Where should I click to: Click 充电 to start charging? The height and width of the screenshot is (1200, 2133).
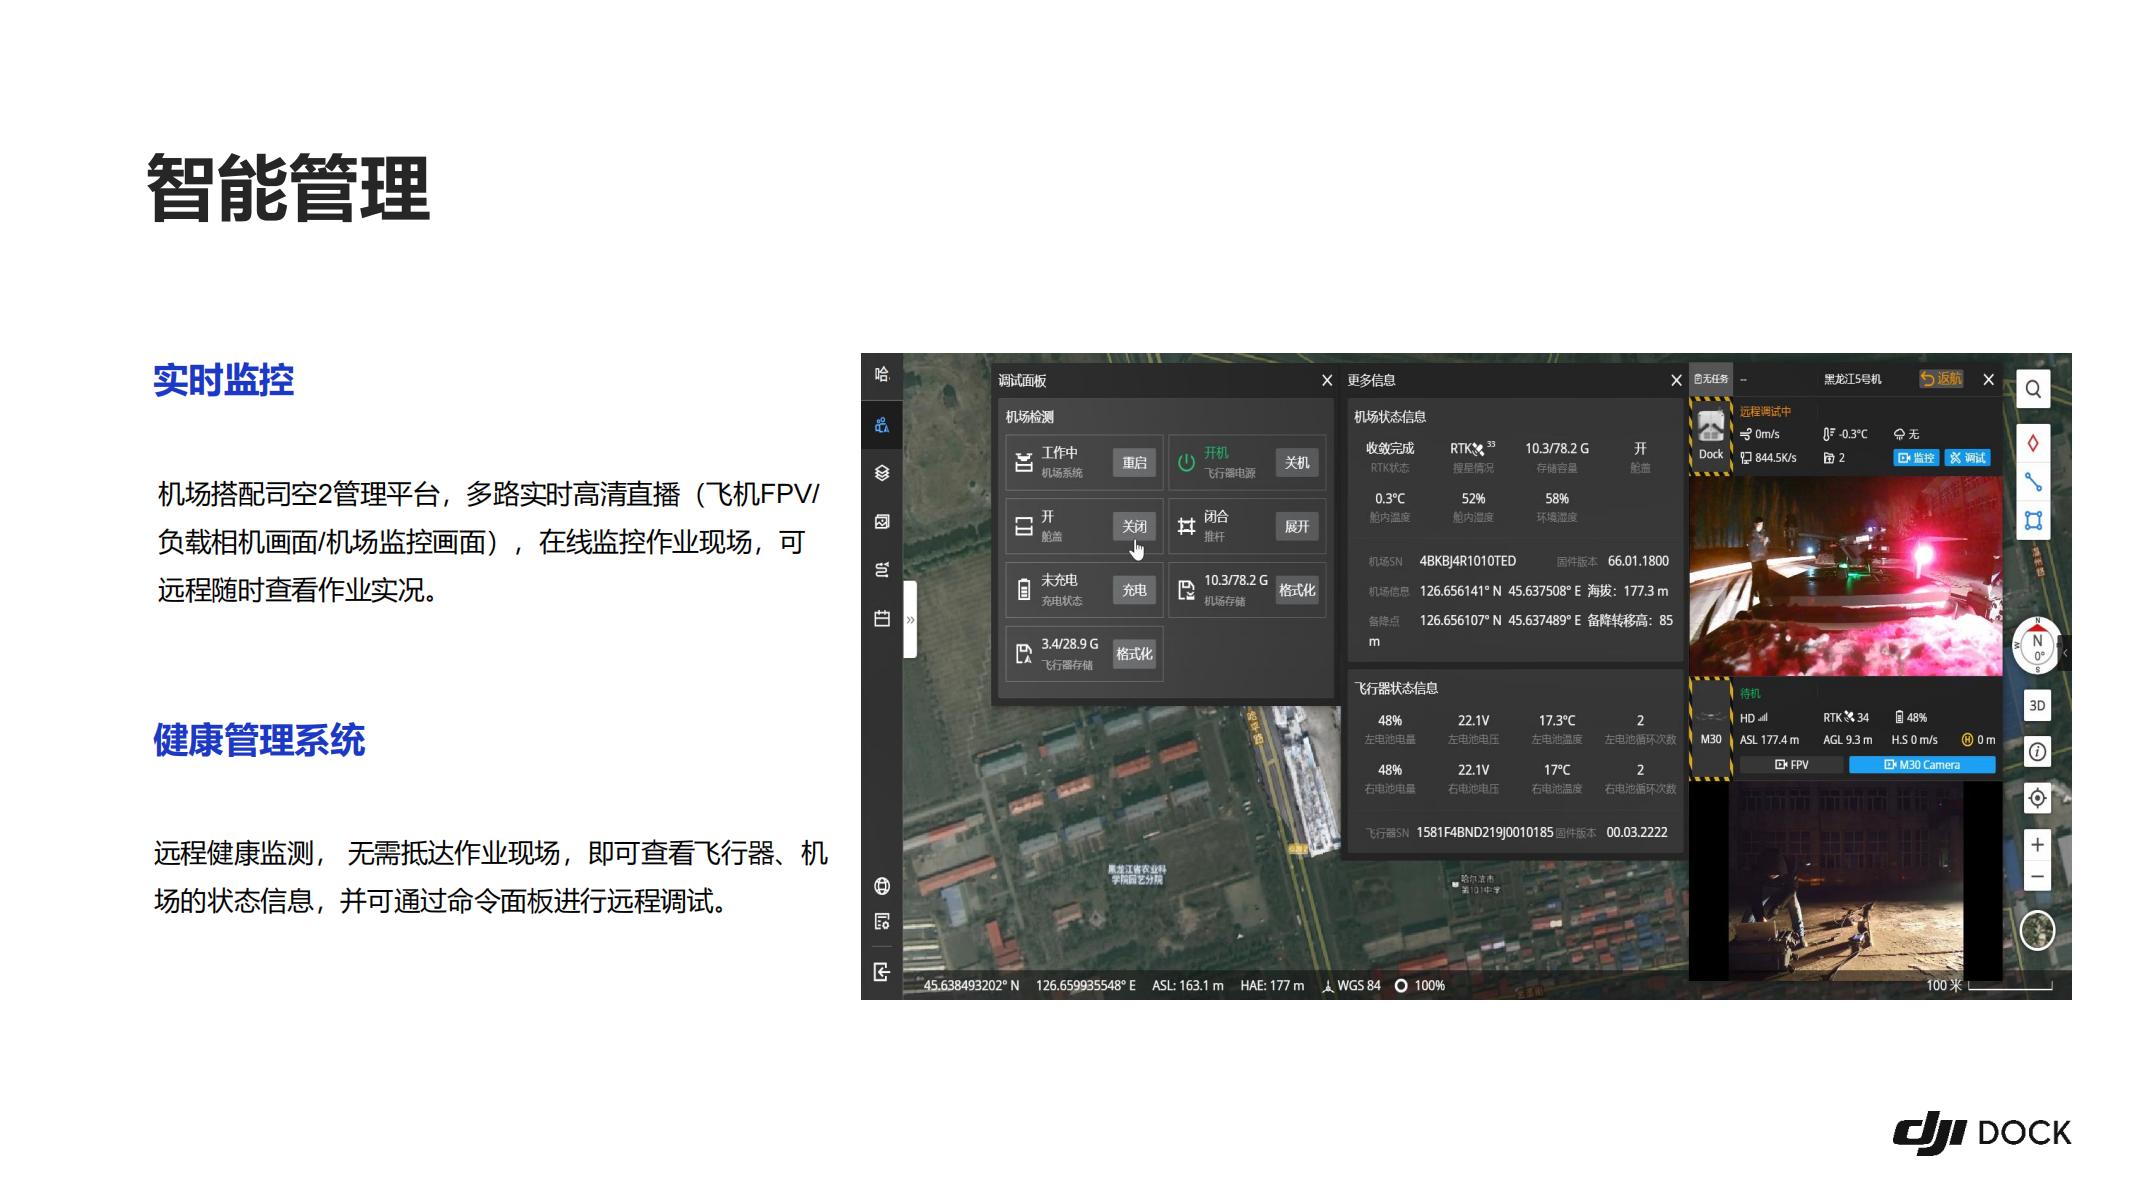pyautogui.click(x=1134, y=591)
